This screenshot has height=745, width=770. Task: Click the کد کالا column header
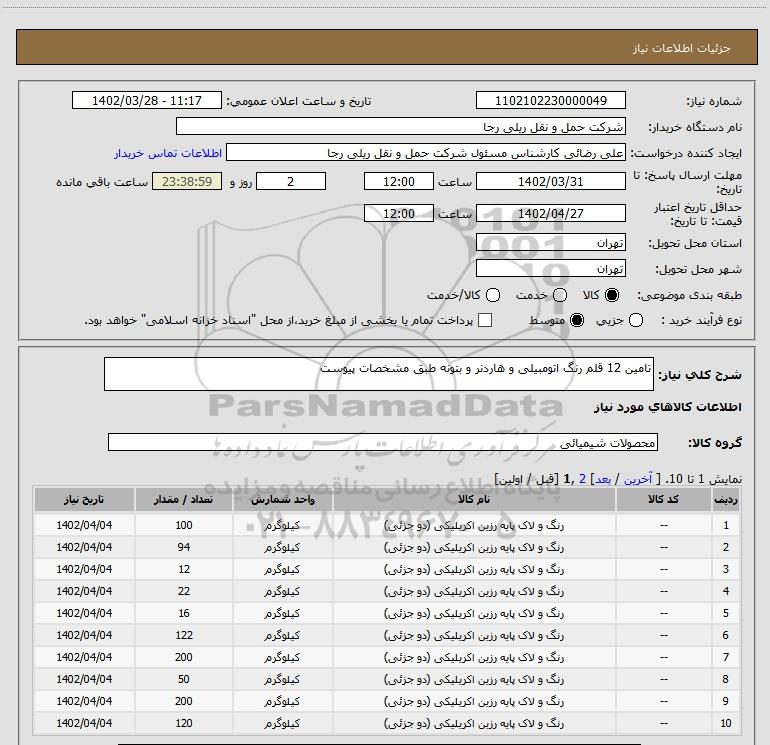pos(663,499)
